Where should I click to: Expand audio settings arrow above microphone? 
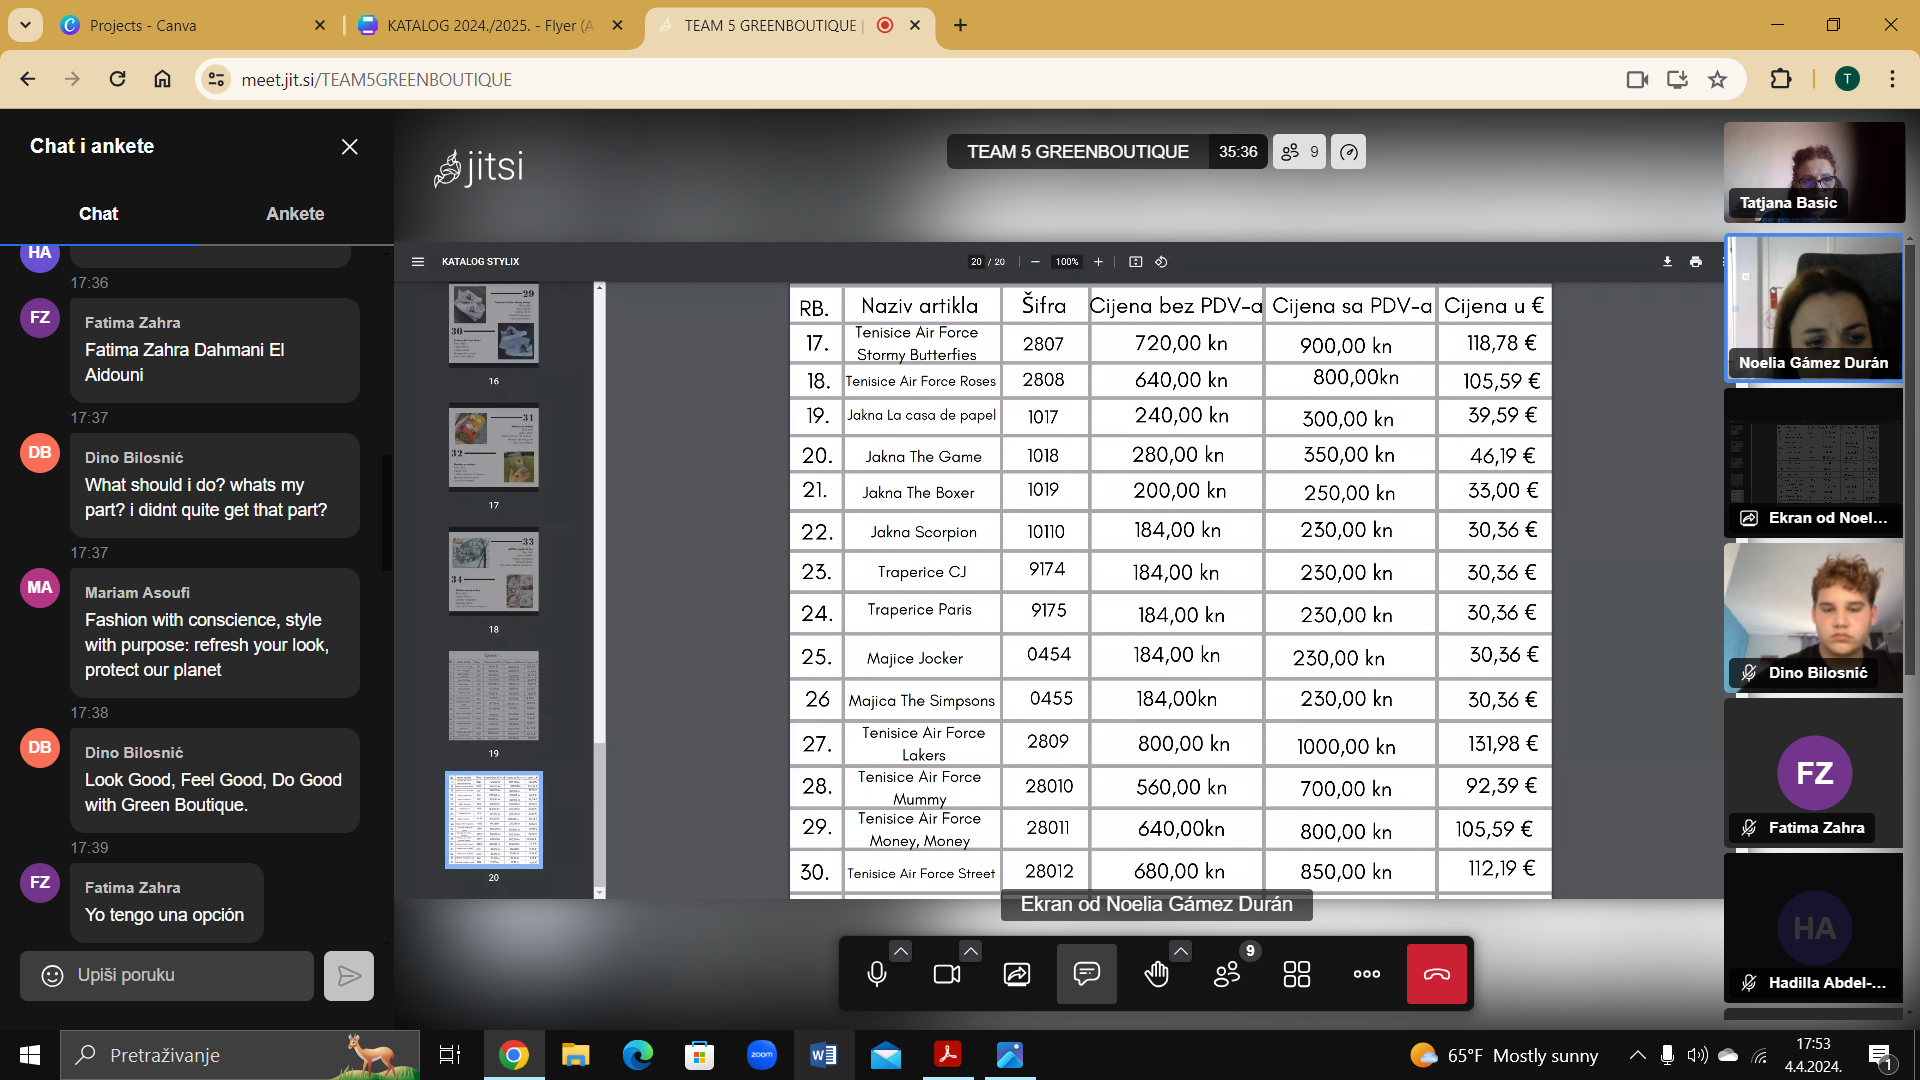point(901,951)
